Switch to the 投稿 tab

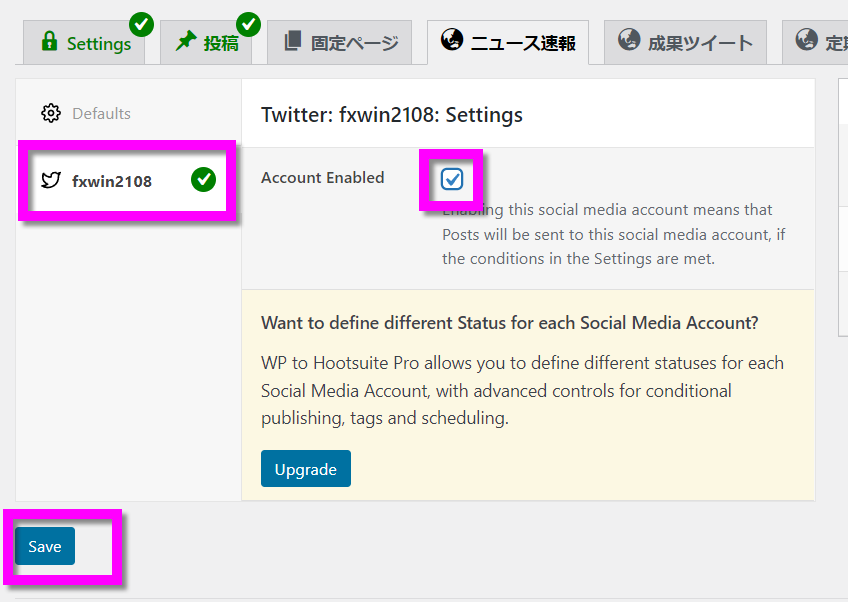(206, 42)
